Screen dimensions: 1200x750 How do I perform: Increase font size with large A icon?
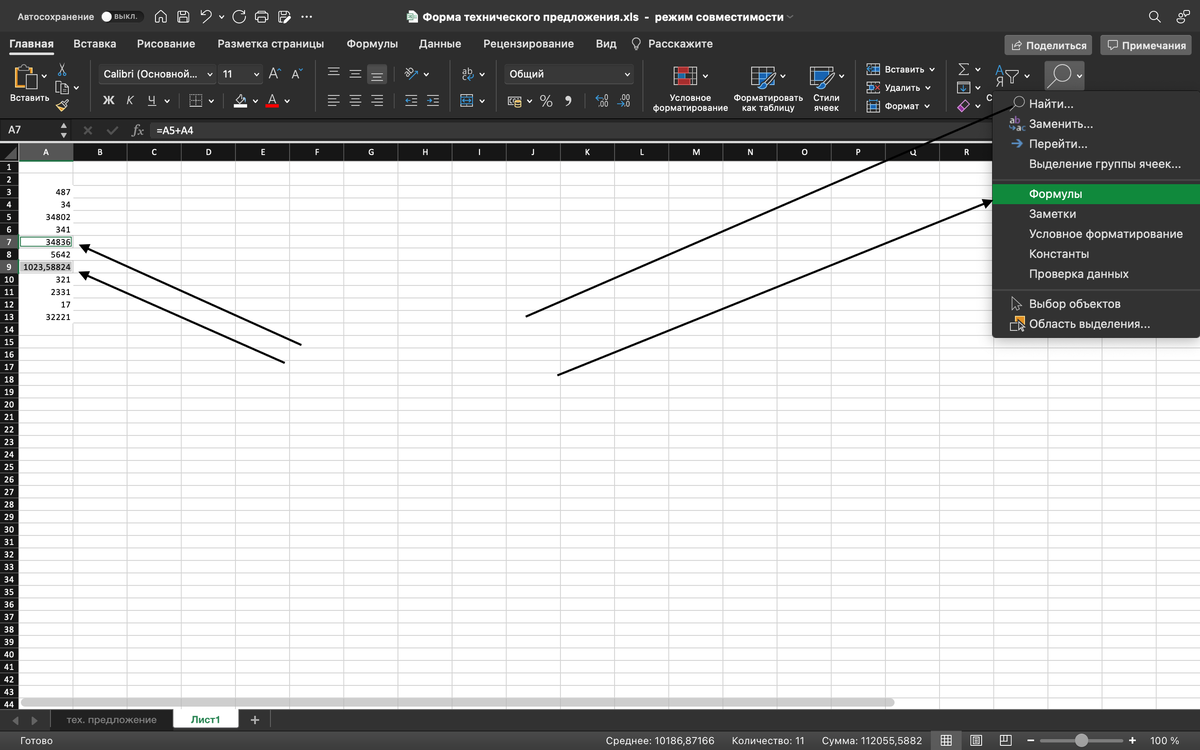click(x=274, y=74)
